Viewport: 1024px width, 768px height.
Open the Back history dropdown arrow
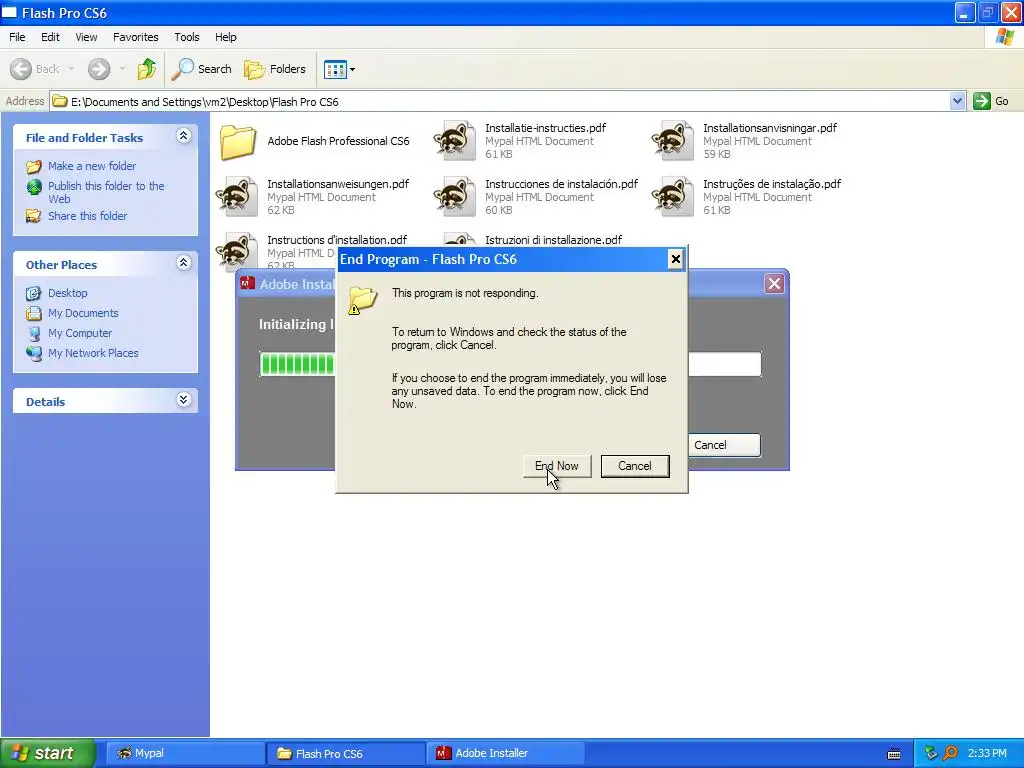[71, 69]
